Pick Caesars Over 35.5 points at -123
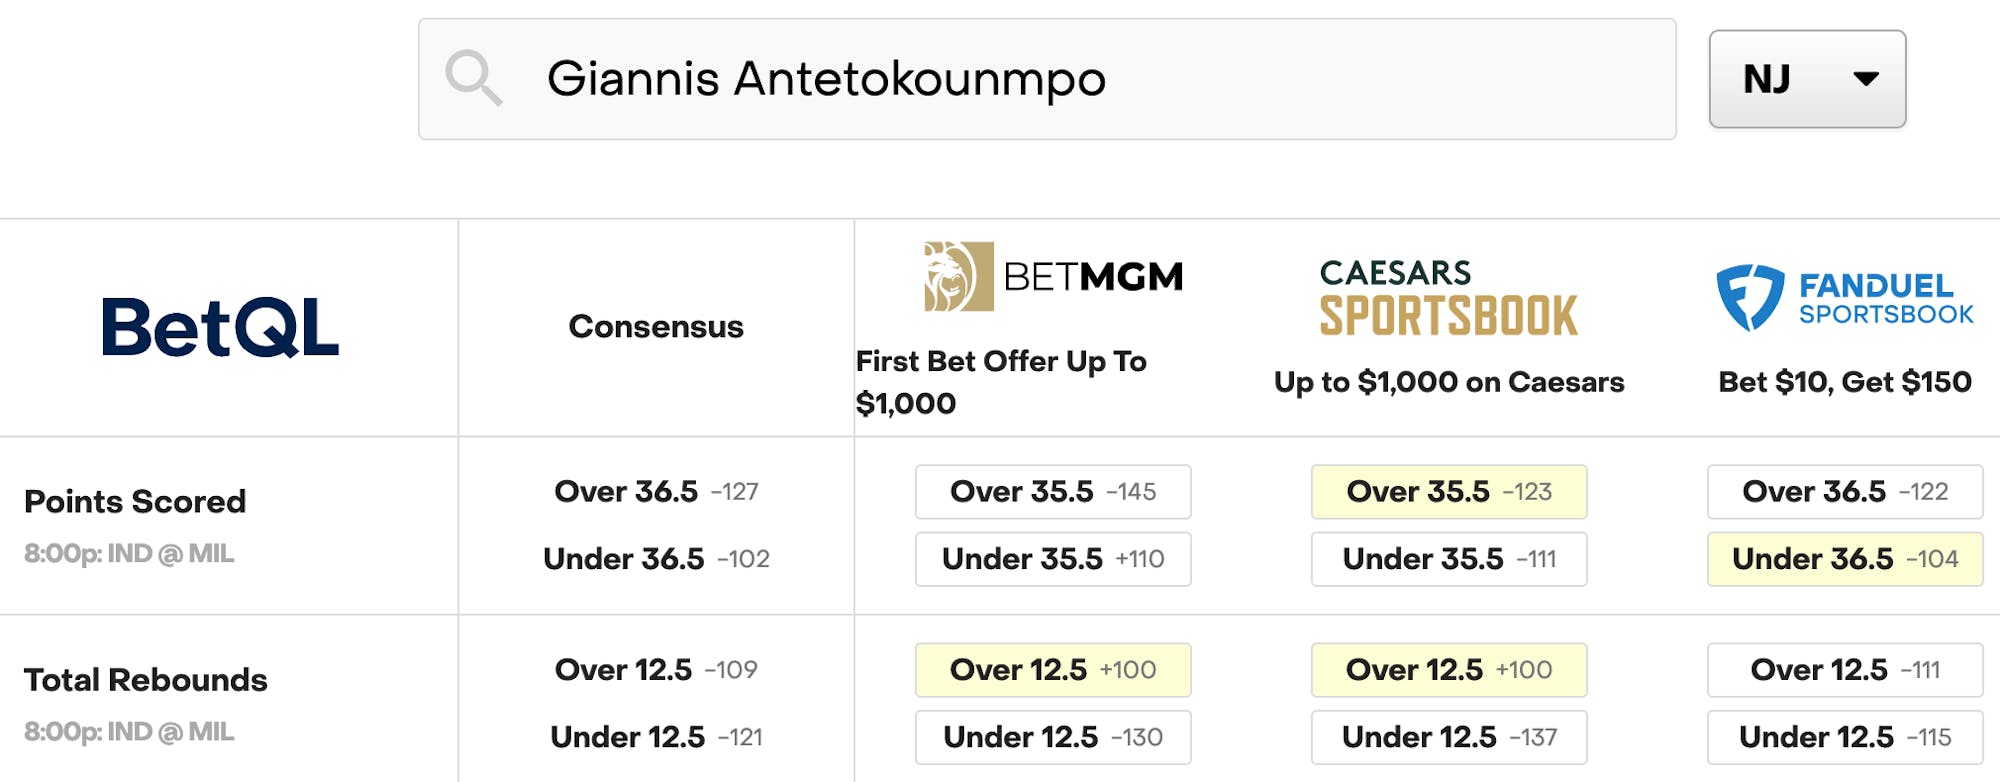2000x782 pixels. pos(1449,492)
